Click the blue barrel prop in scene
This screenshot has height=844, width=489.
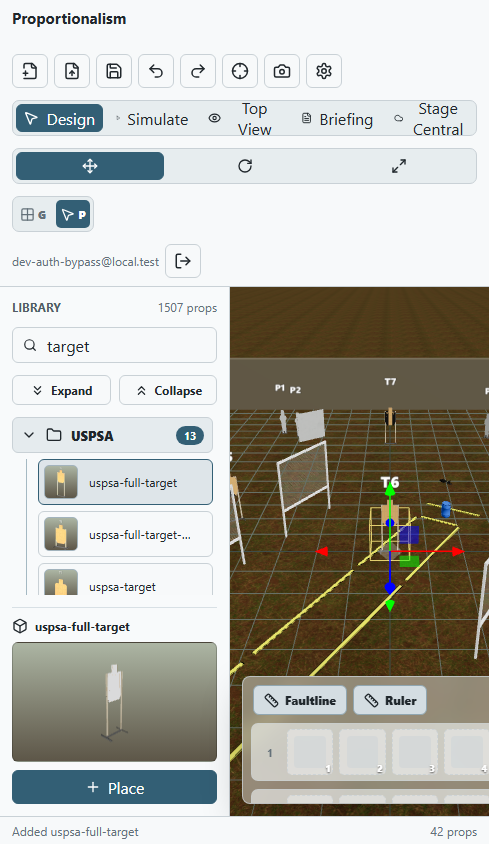(x=446, y=509)
